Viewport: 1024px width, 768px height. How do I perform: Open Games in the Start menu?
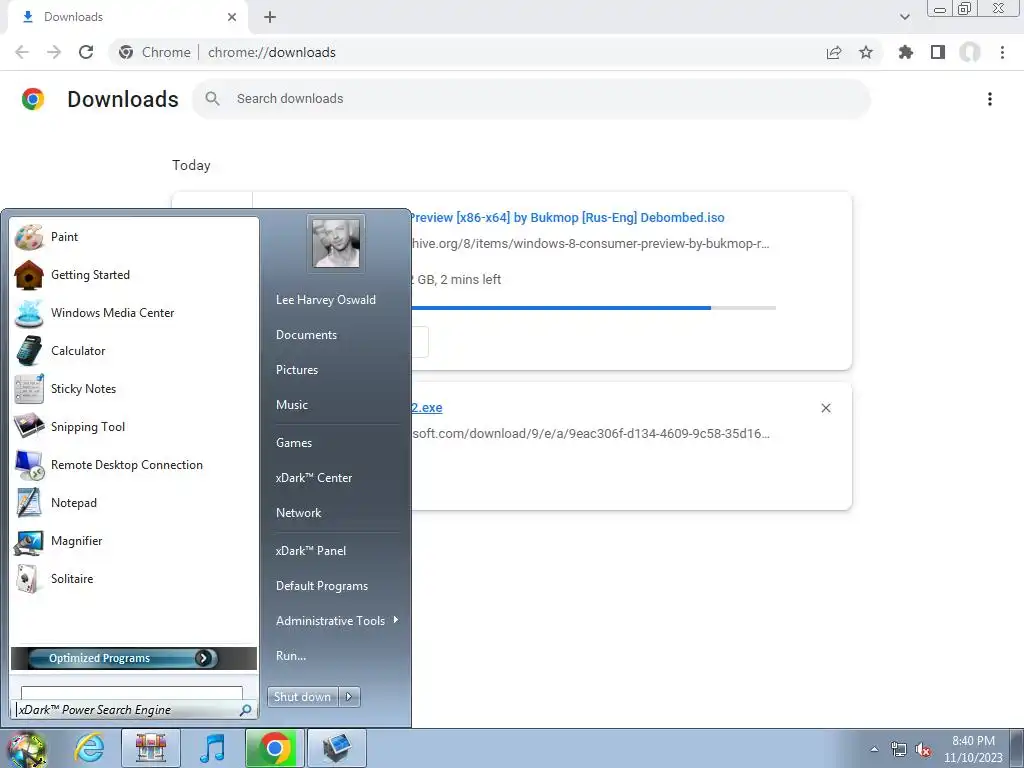(x=294, y=443)
